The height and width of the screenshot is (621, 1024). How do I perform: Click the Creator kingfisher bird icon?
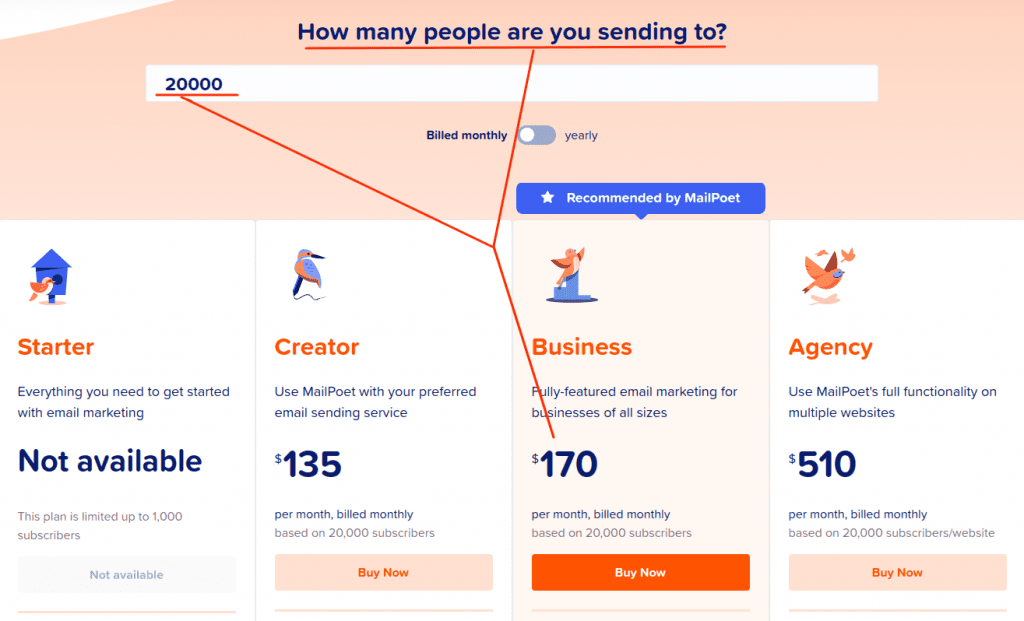[308, 274]
